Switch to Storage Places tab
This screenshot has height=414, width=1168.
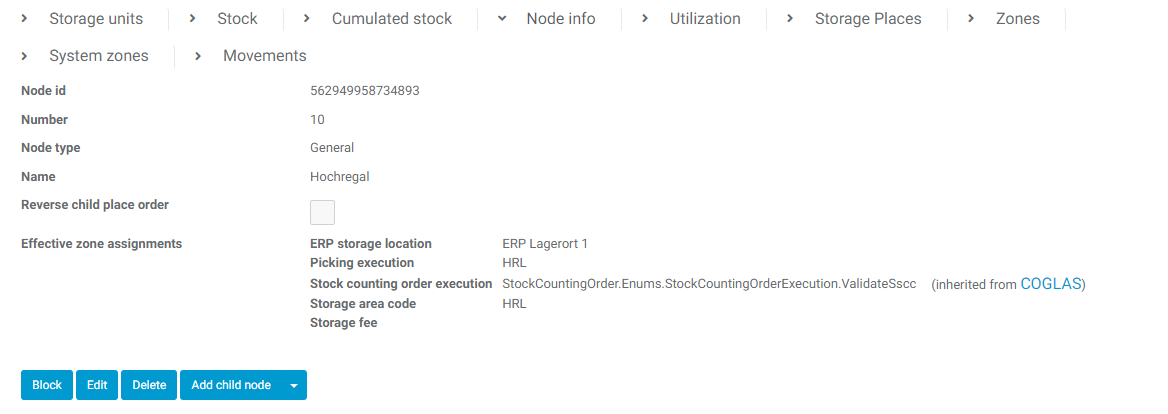point(868,19)
